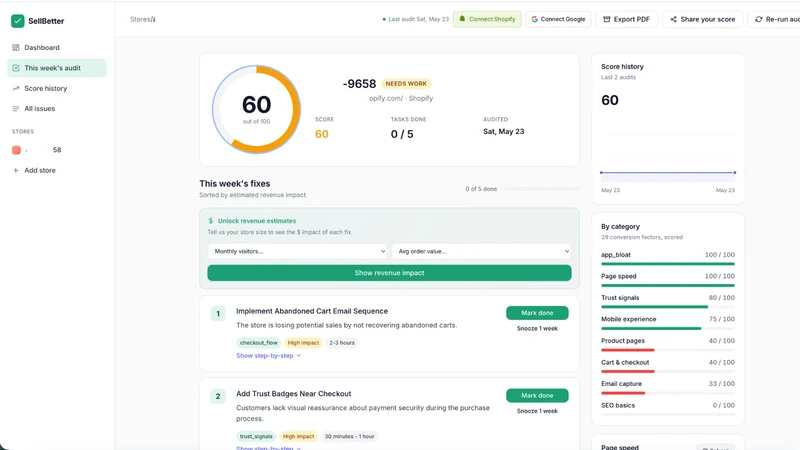The height and width of the screenshot is (450, 800).
Task: Click Share your score
Action: click(x=703, y=19)
